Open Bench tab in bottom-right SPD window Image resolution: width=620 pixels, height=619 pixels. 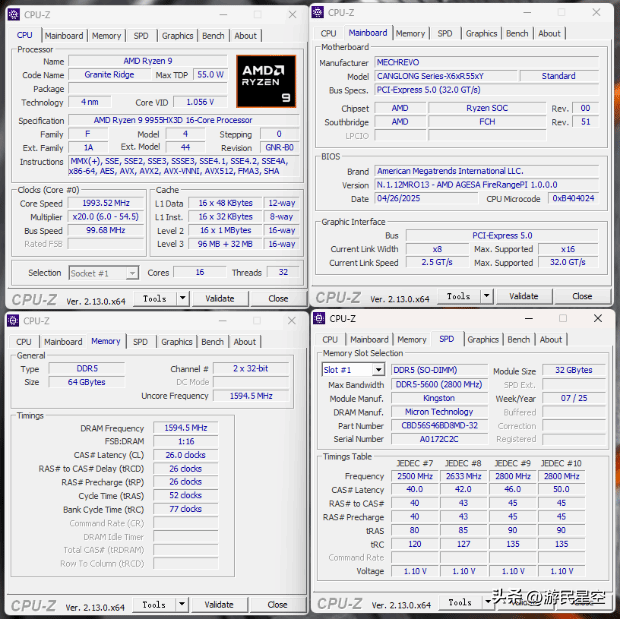coord(518,339)
